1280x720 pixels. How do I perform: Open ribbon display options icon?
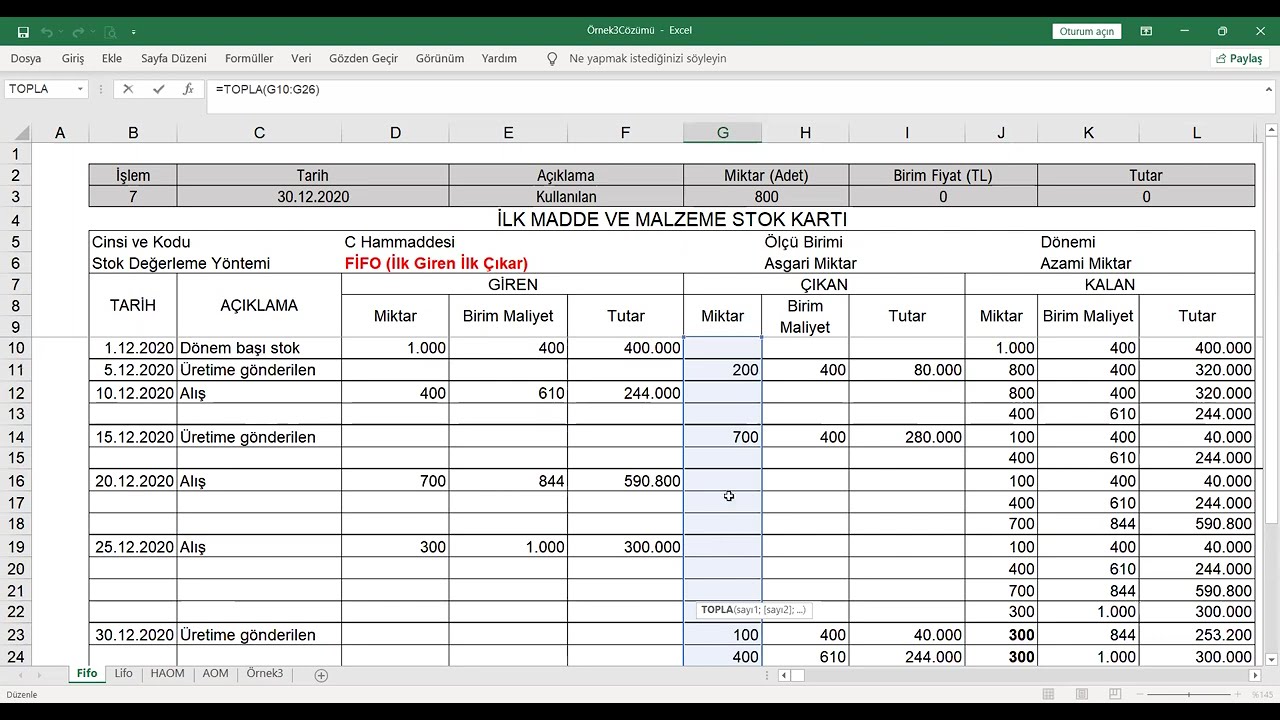tap(1146, 31)
